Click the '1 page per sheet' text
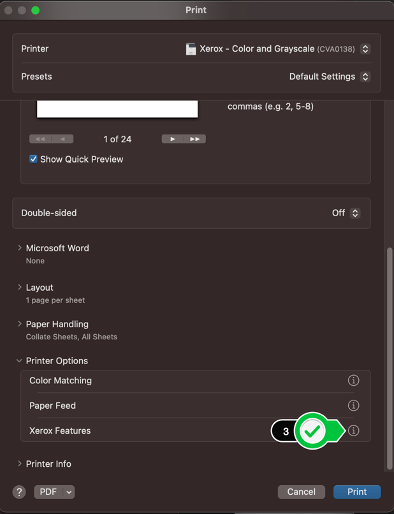The height and width of the screenshot is (514, 394). 55,300
